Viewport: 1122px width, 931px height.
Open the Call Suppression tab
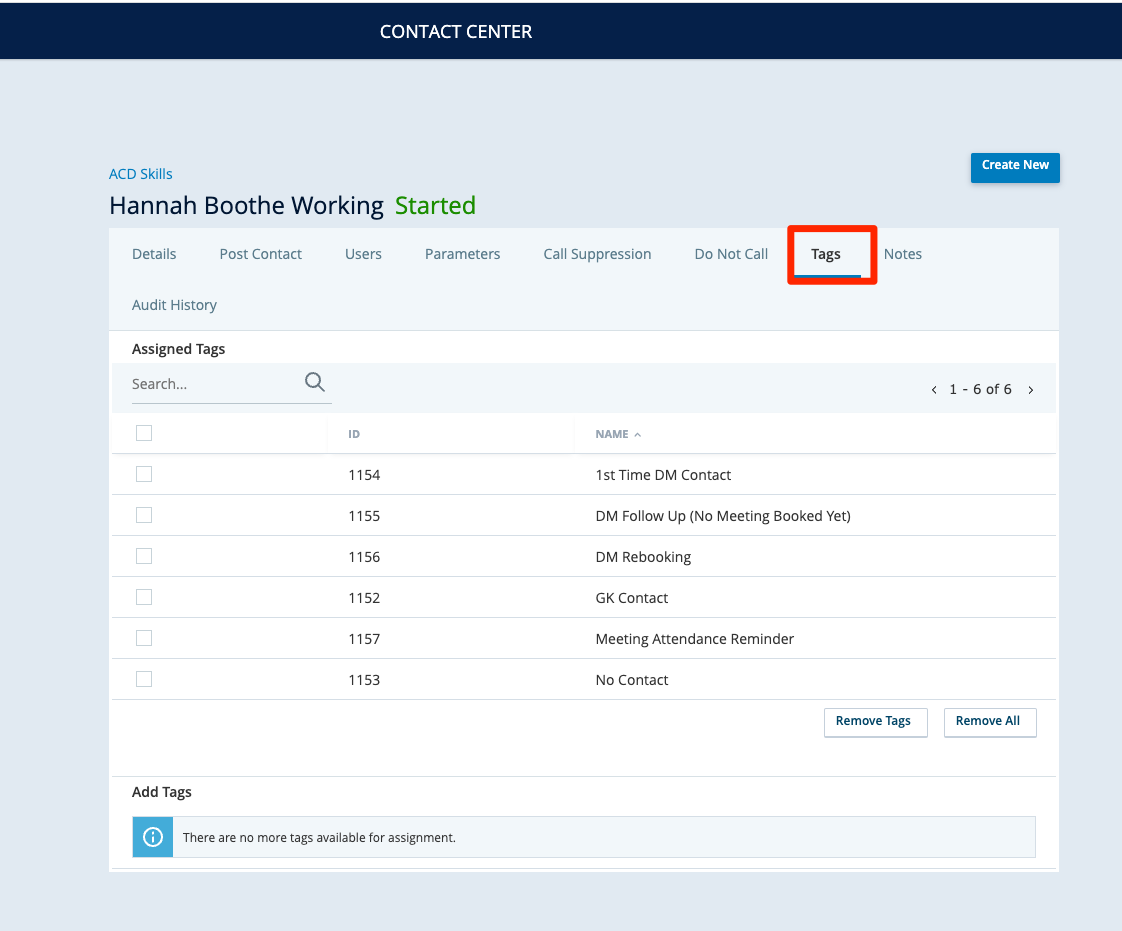pos(597,254)
